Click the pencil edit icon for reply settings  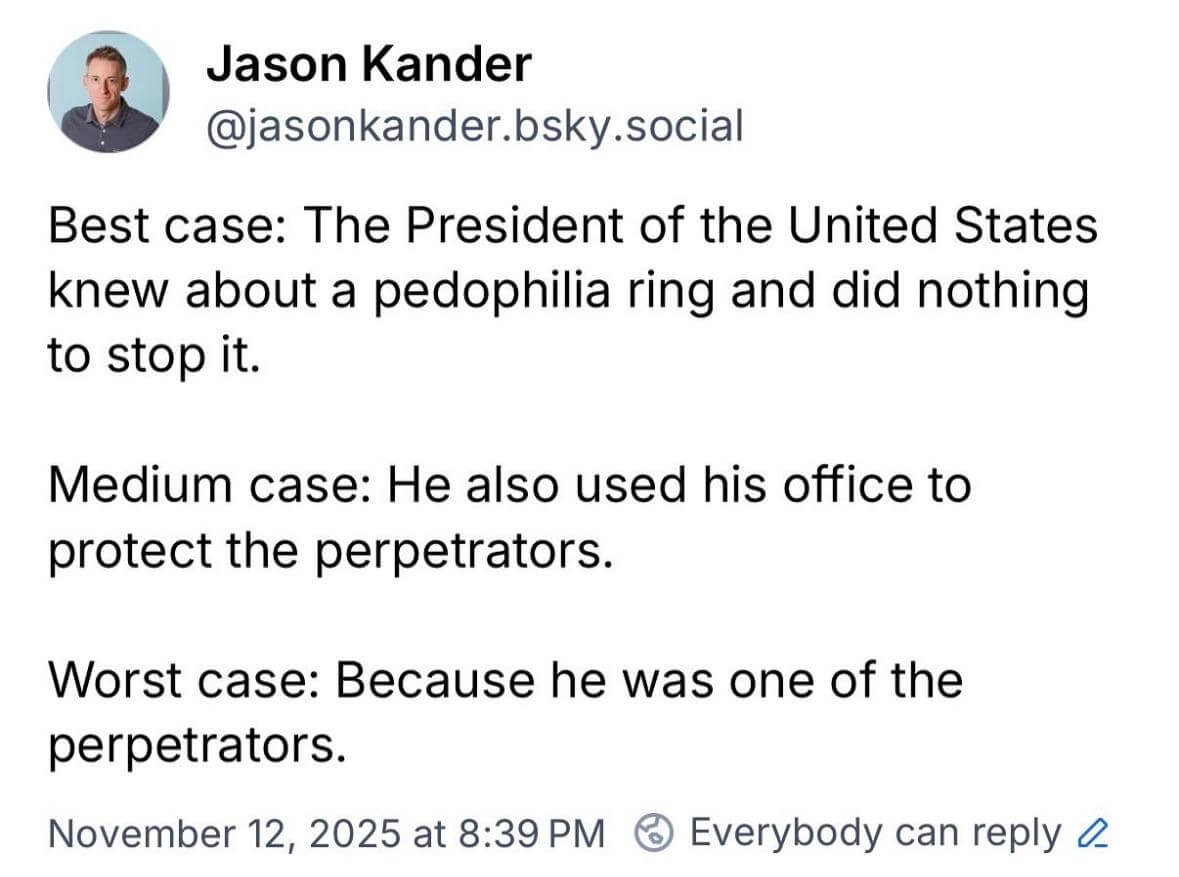coord(1097,831)
